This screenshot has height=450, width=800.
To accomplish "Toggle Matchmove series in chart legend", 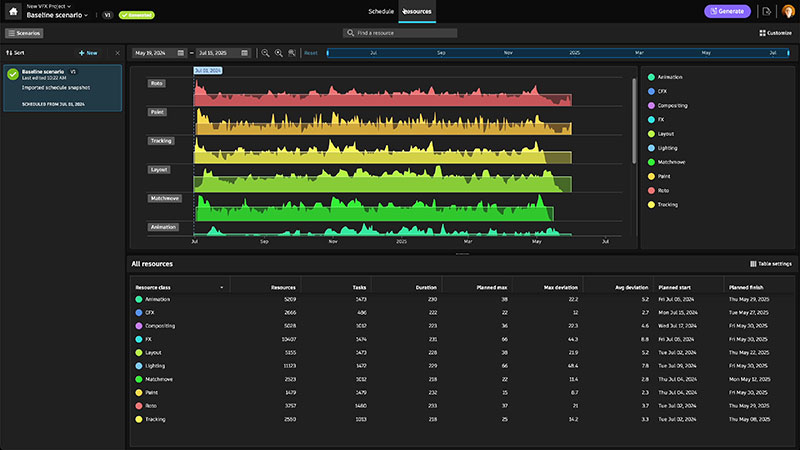I will point(673,161).
